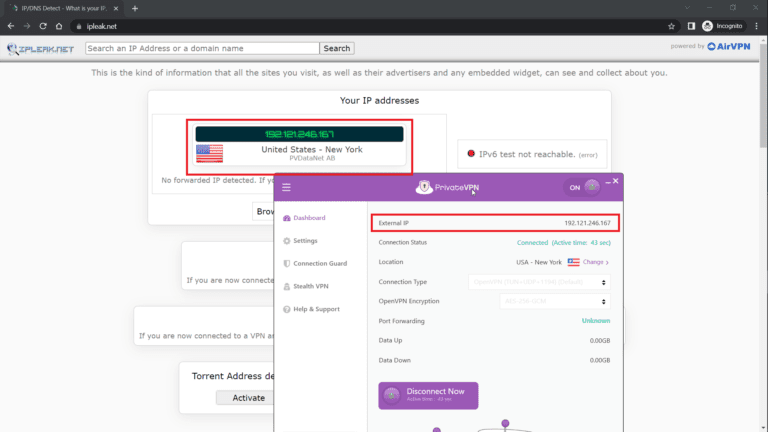
Task: Click the Data Up 0.00GB value
Action: (600, 340)
